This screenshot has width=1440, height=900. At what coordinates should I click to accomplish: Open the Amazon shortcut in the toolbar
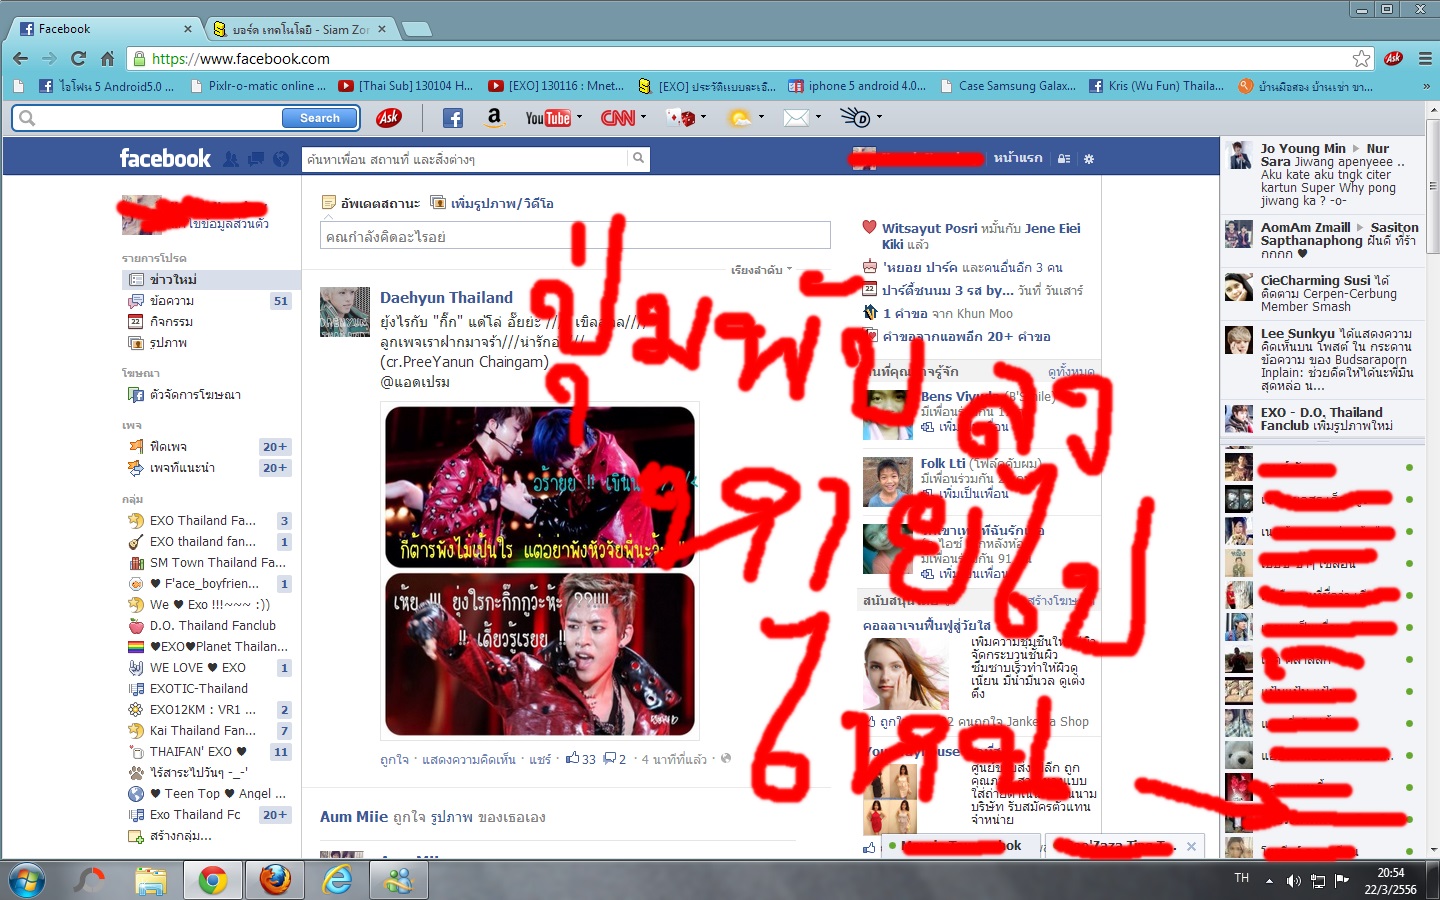[494, 118]
